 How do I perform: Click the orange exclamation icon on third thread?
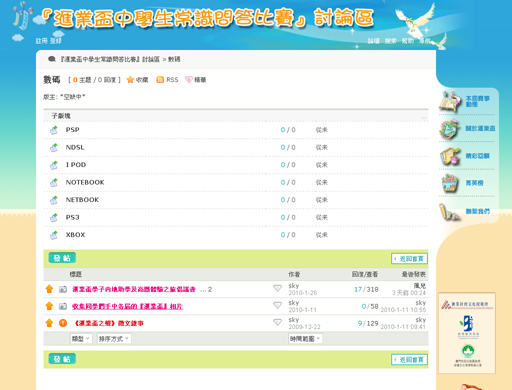63,323
